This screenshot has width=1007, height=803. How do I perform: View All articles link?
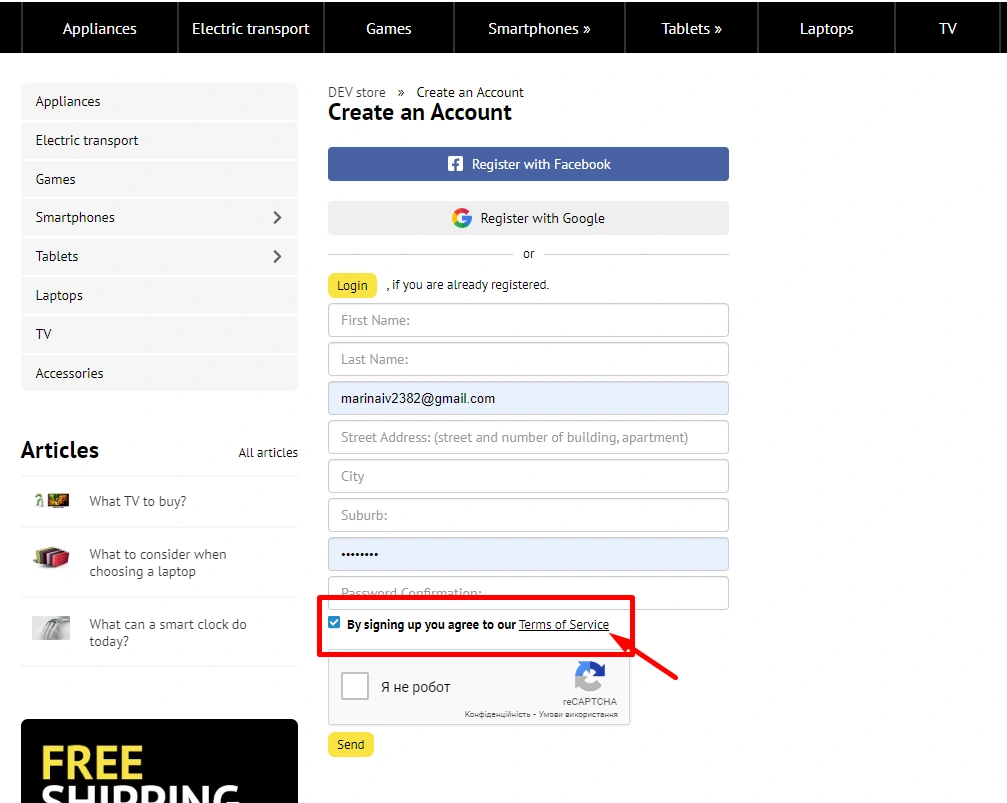click(x=268, y=453)
